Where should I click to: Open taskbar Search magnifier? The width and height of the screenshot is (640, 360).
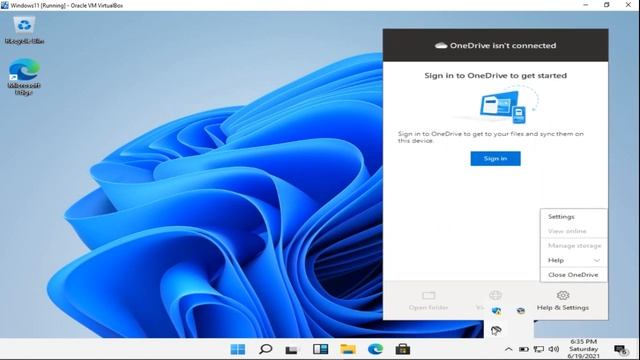[x=265, y=349]
